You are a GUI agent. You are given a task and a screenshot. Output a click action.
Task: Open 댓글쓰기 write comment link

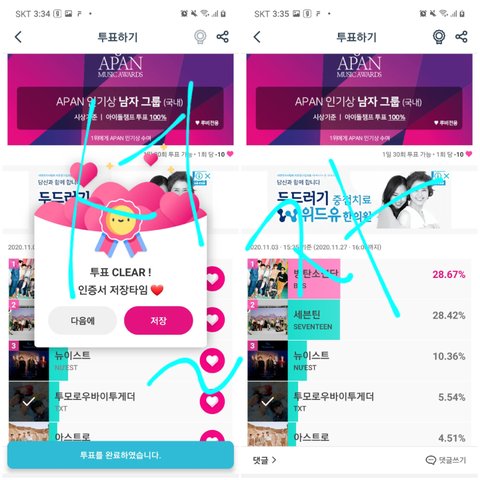tap(446, 460)
